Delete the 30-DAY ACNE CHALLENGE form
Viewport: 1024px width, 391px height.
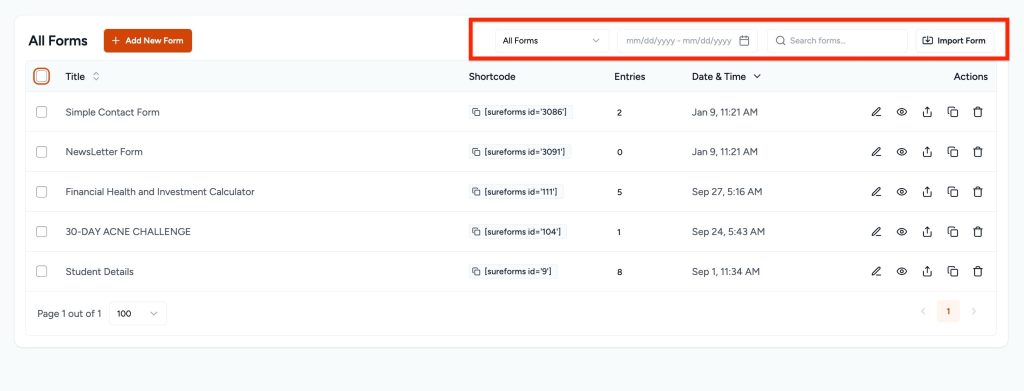click(978, 232)
